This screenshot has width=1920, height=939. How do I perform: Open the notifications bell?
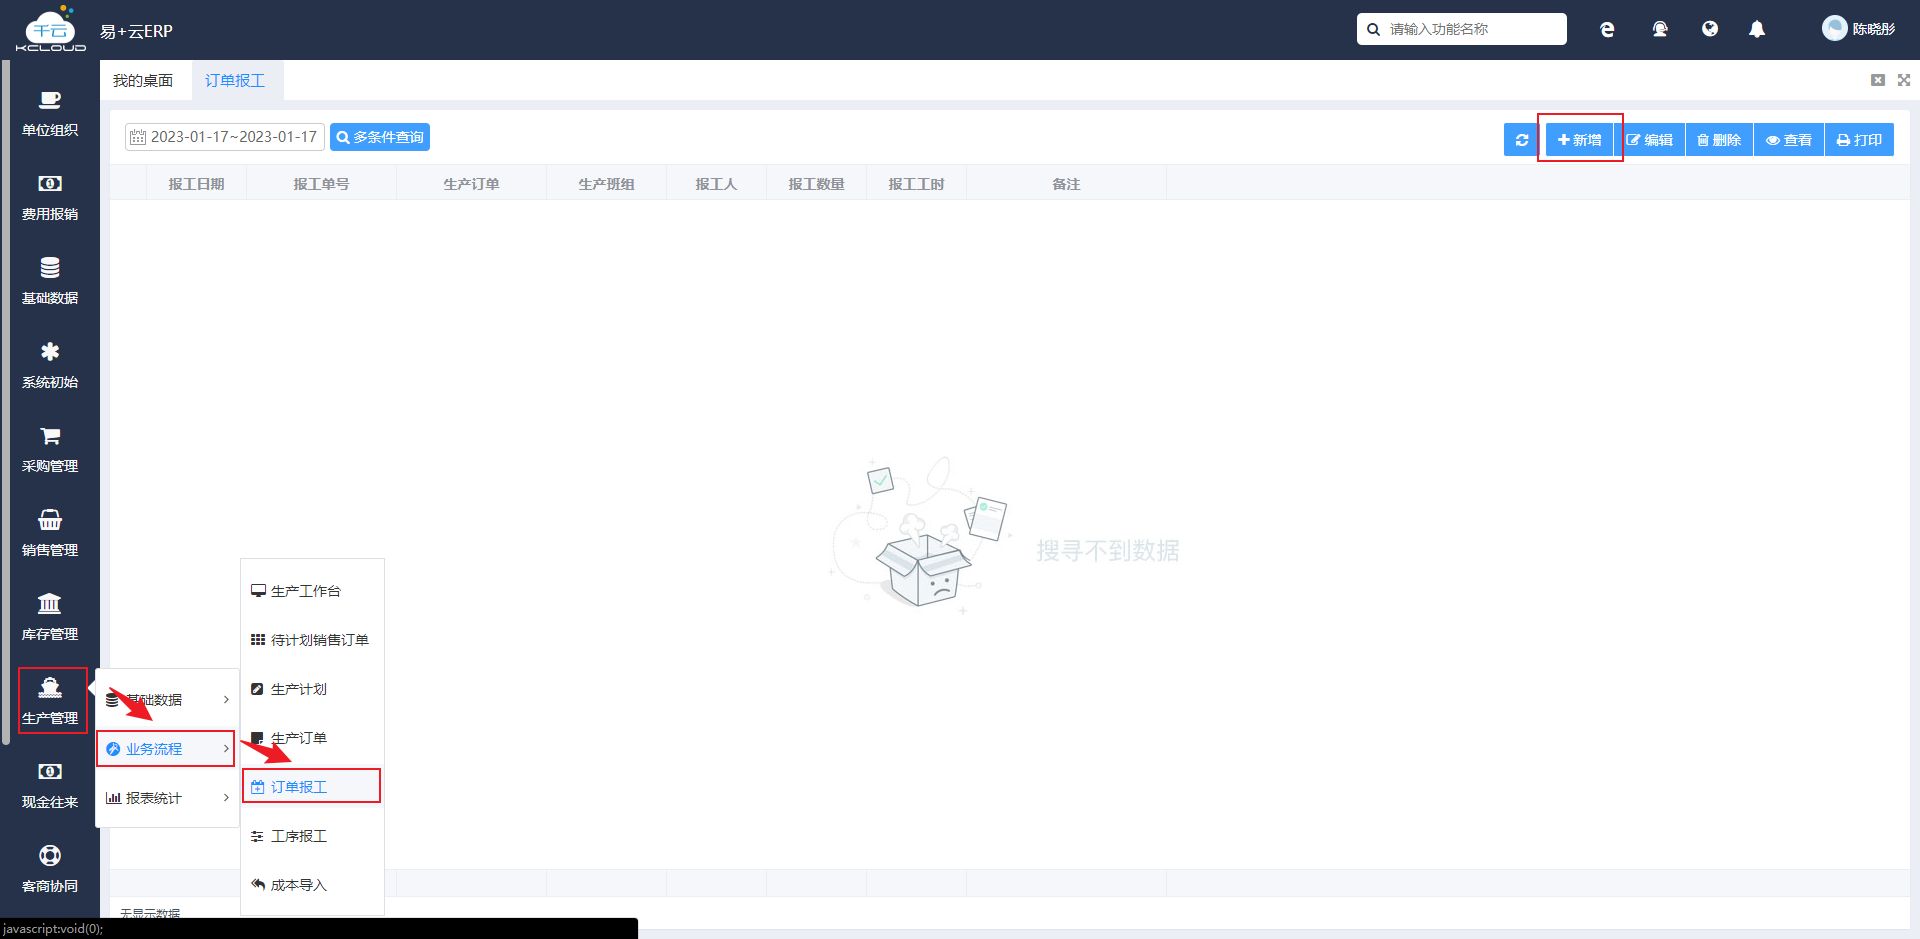tap(1757, 29)
